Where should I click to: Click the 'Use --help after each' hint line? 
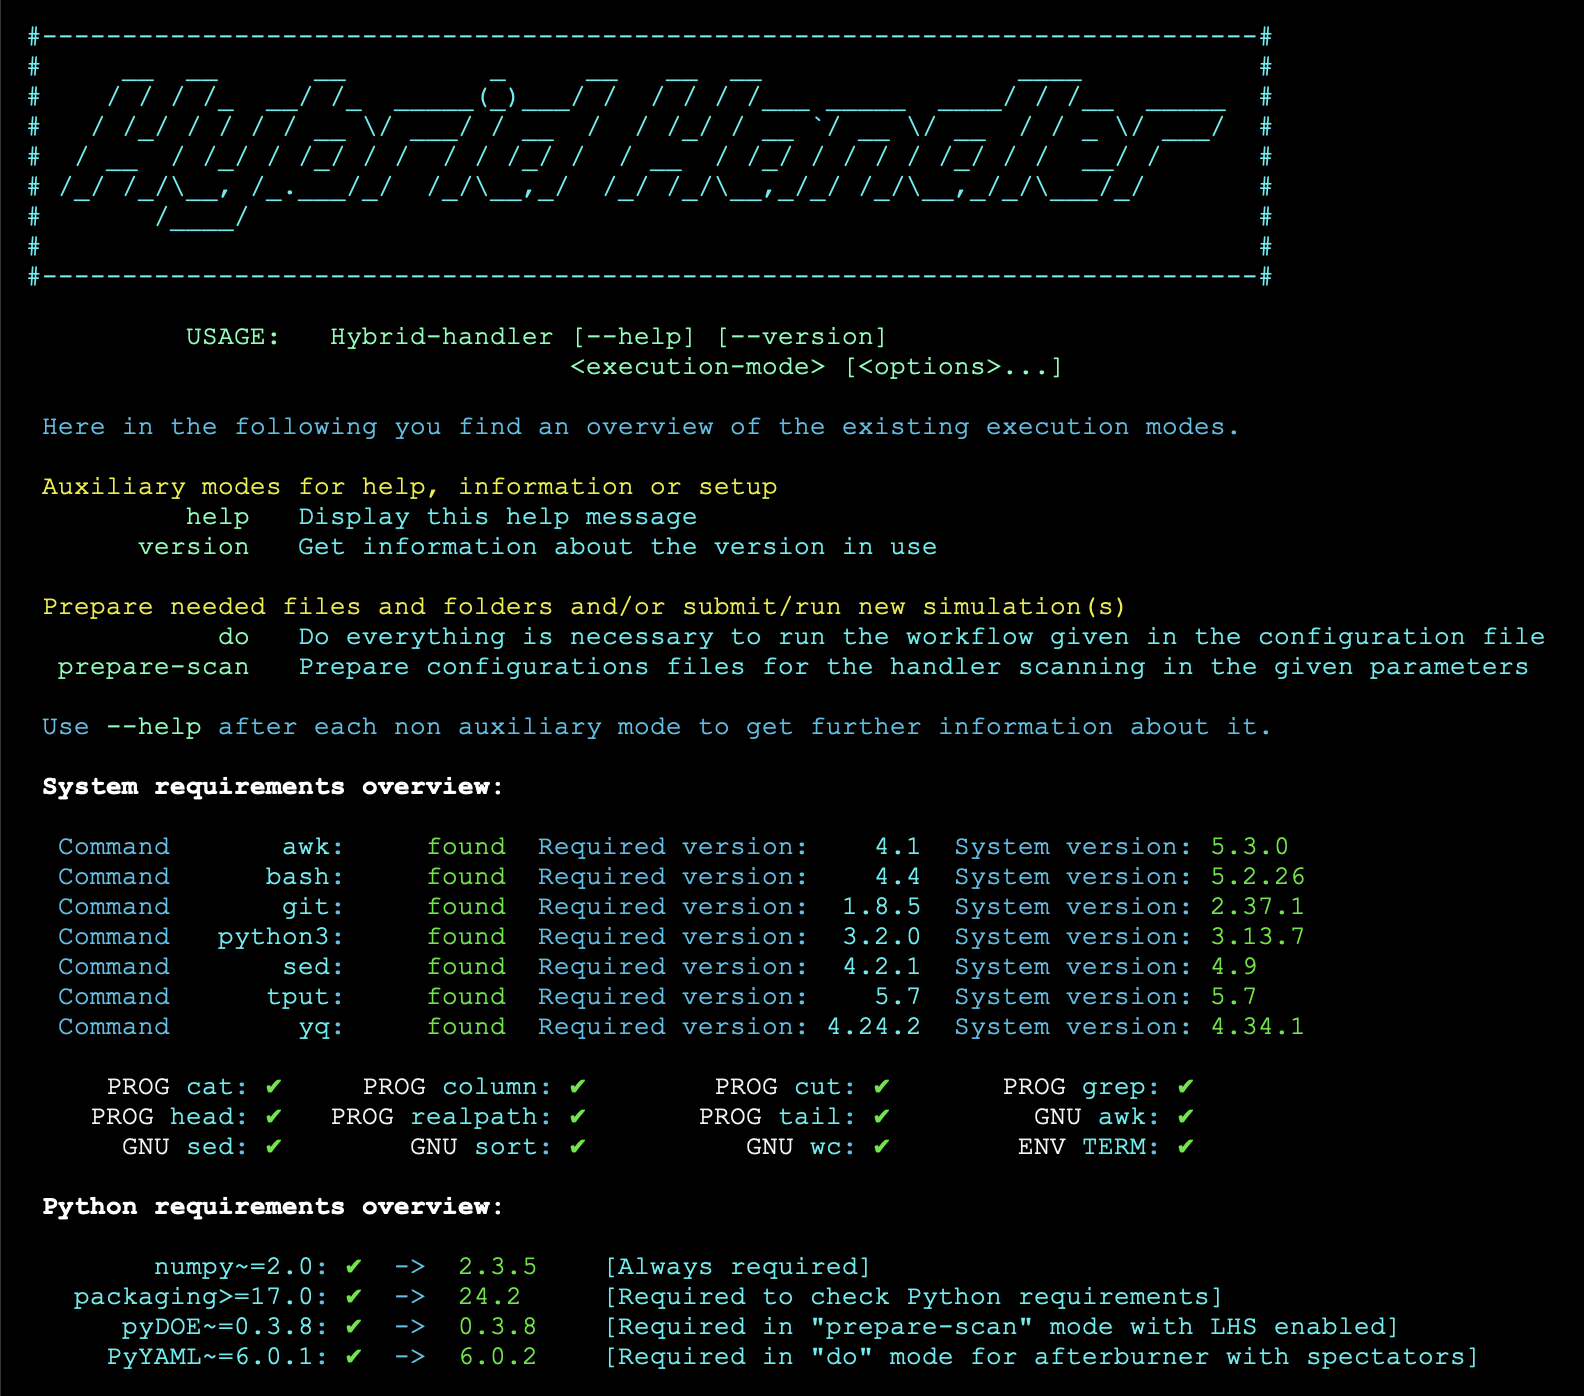(657, 727)
